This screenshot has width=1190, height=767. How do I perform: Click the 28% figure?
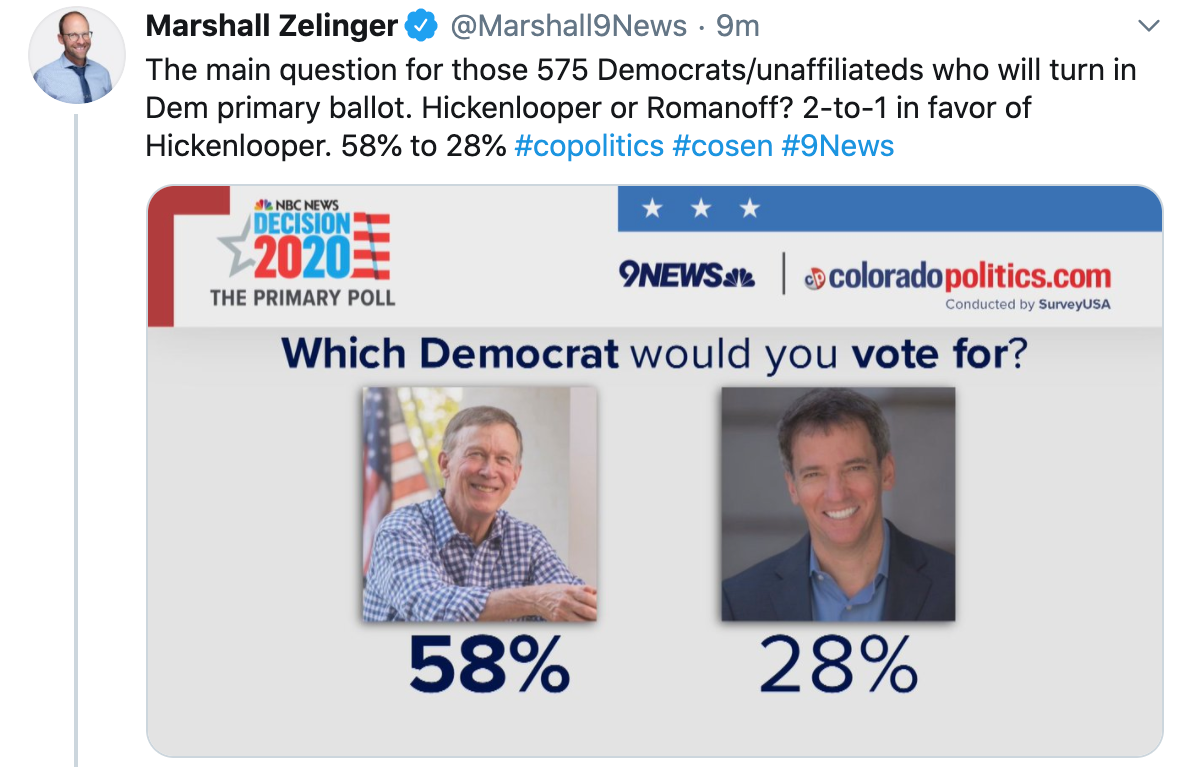838,664
